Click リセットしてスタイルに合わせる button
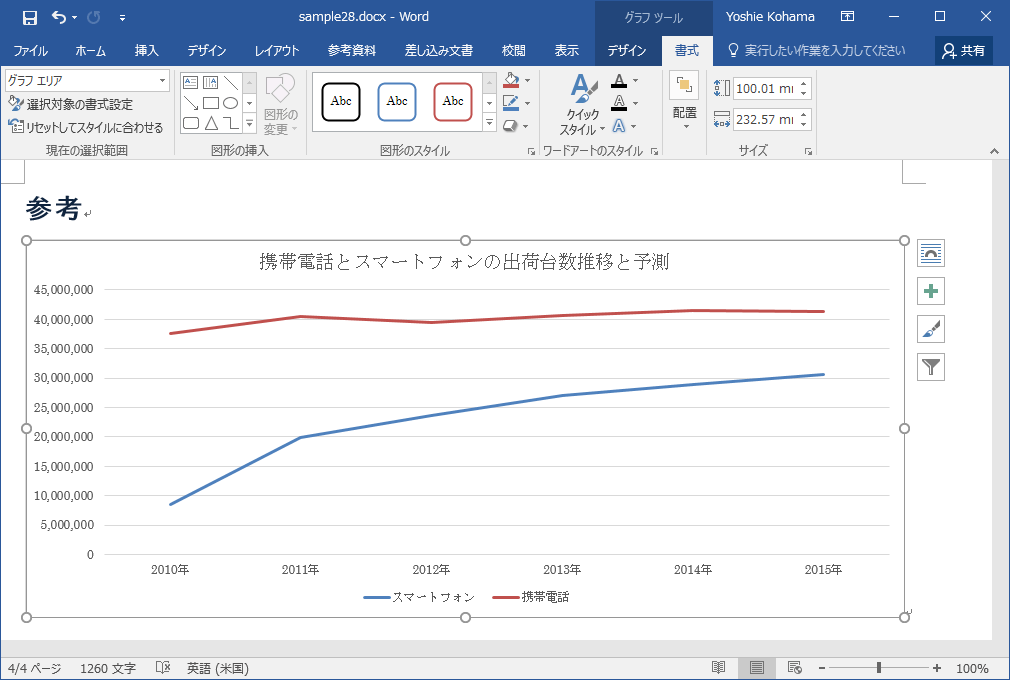 (85, 127)
